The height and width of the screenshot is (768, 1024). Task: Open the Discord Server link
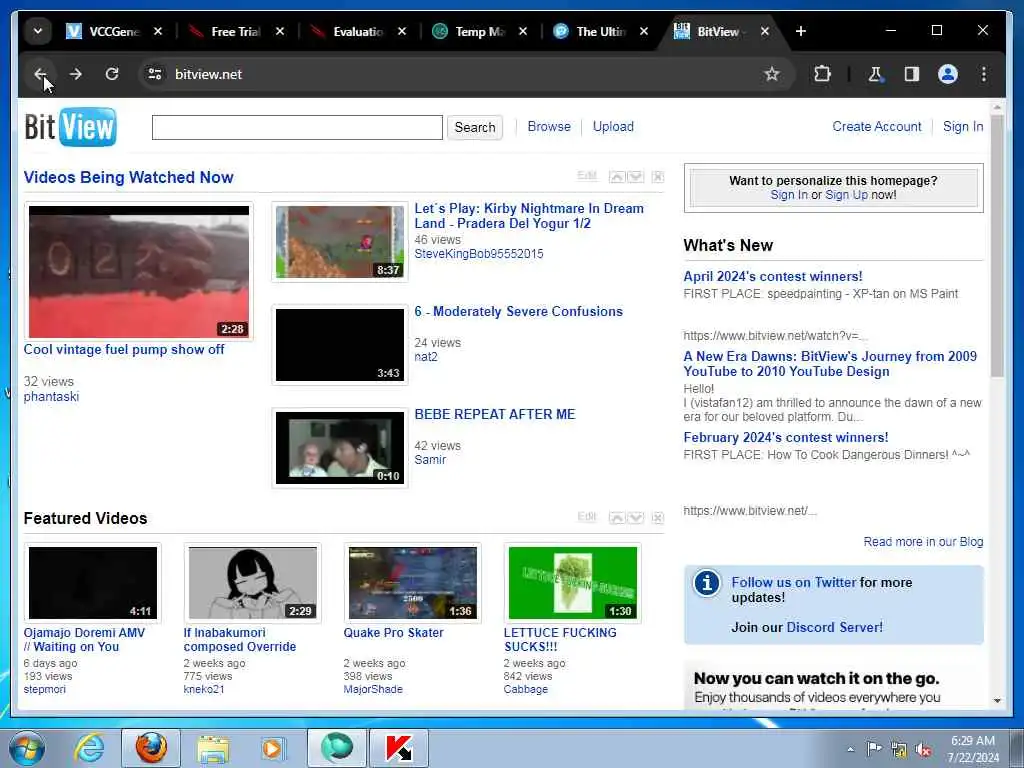[835, 627]
